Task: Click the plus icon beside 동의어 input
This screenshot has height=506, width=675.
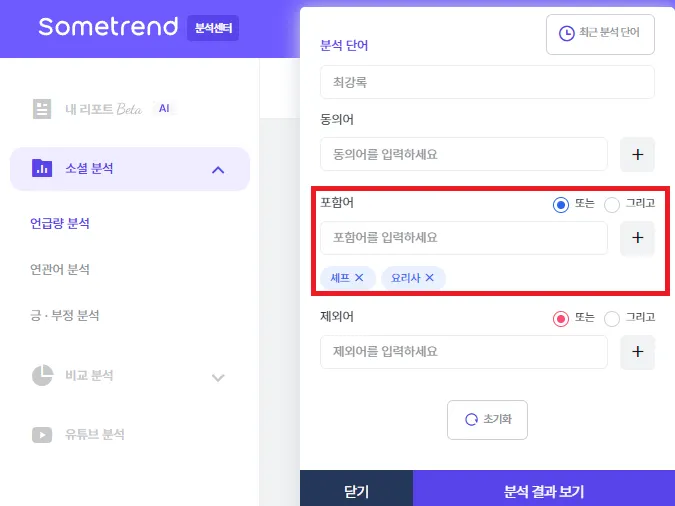Action: pos(638,154)
